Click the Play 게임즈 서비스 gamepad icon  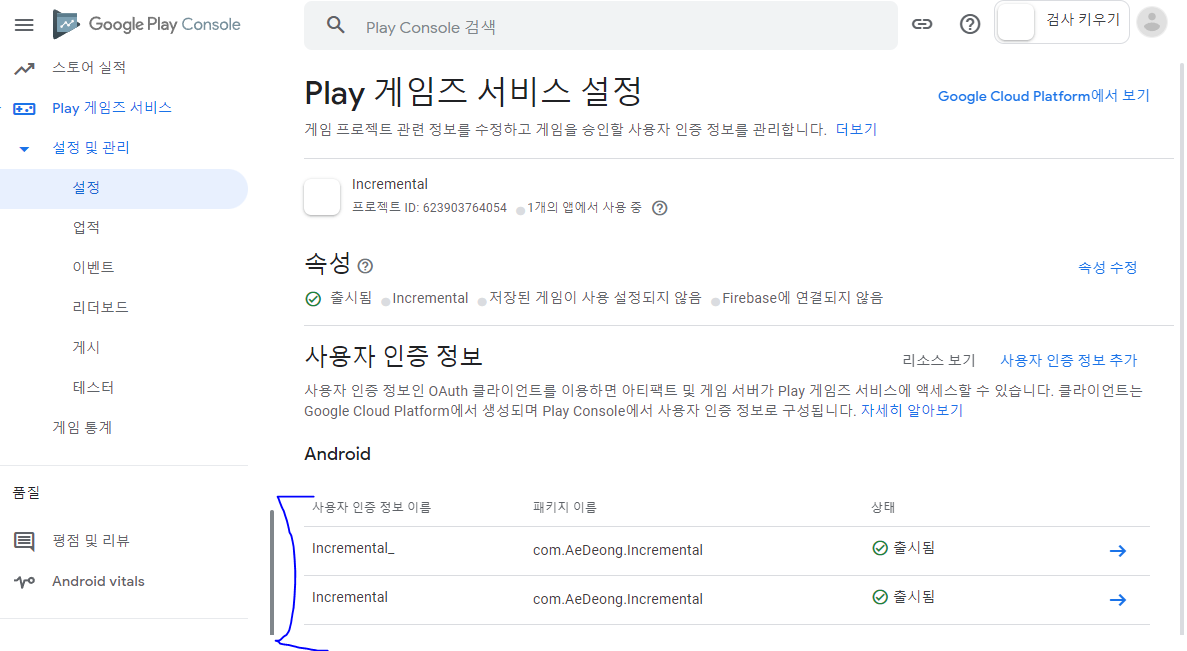24,109
